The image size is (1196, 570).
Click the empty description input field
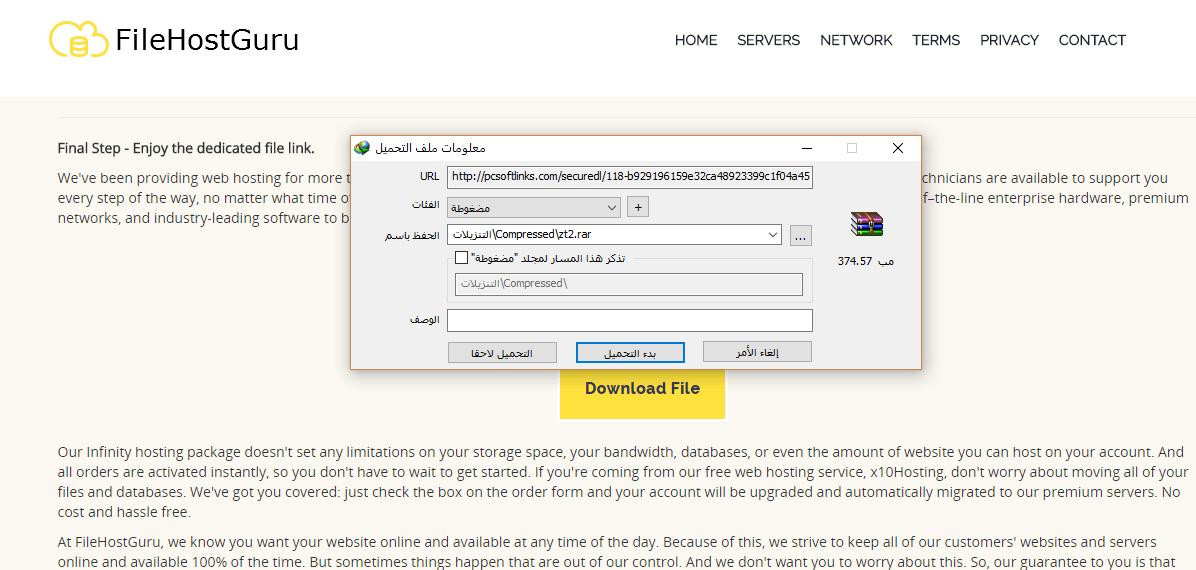click(630, 320)
